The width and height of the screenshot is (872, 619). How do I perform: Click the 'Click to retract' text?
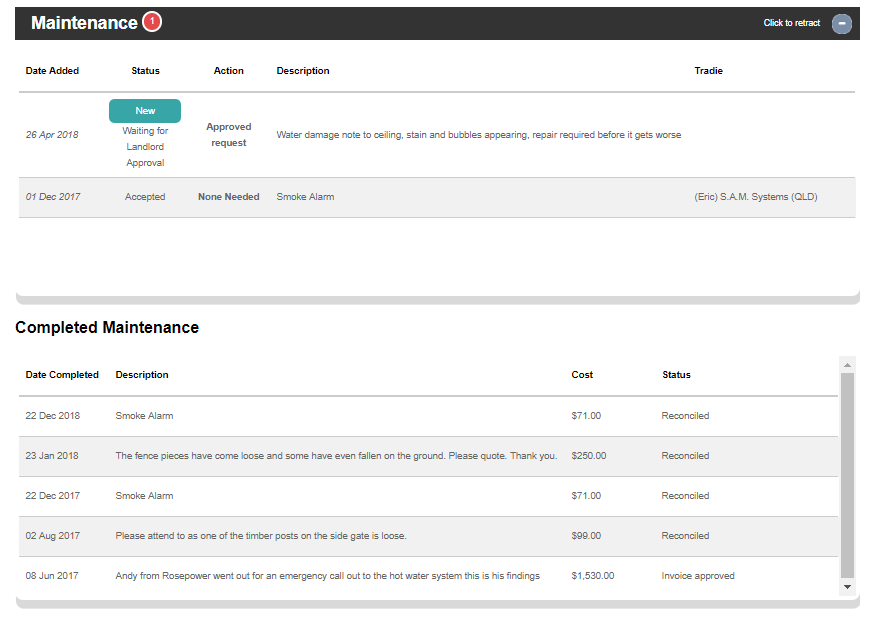791,23
